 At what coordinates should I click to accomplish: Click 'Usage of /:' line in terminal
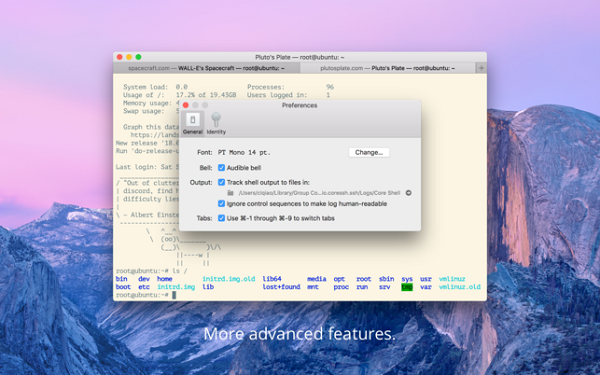pos(179,95)
